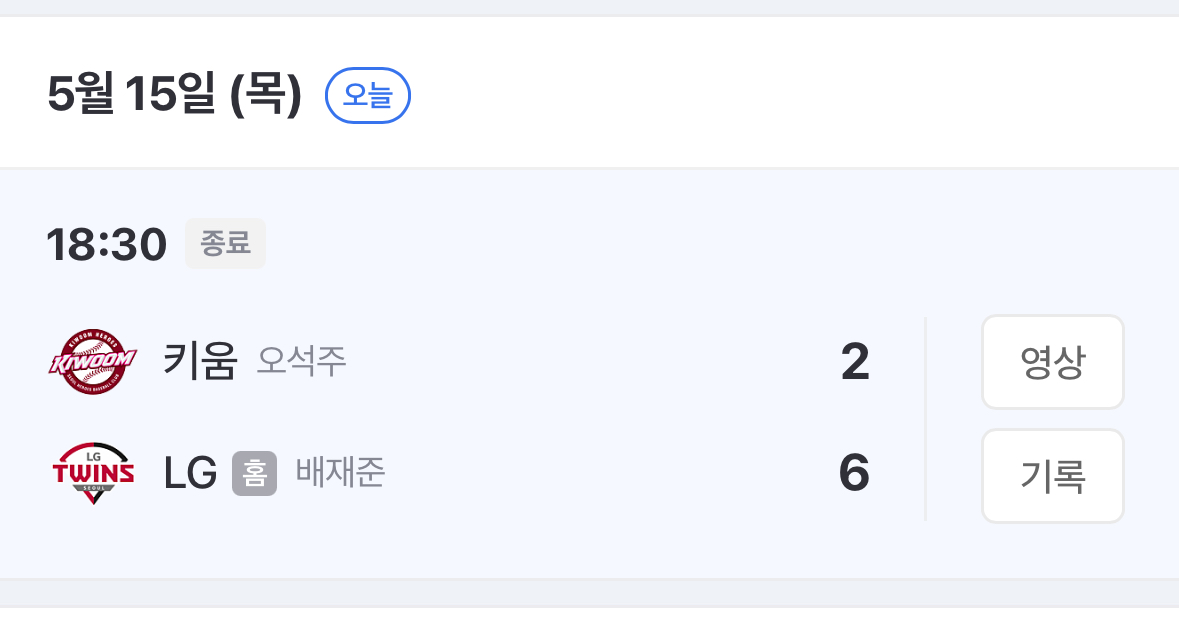
Task: Click the vertical divider beside the scores
Action: [x=925, y=419]
